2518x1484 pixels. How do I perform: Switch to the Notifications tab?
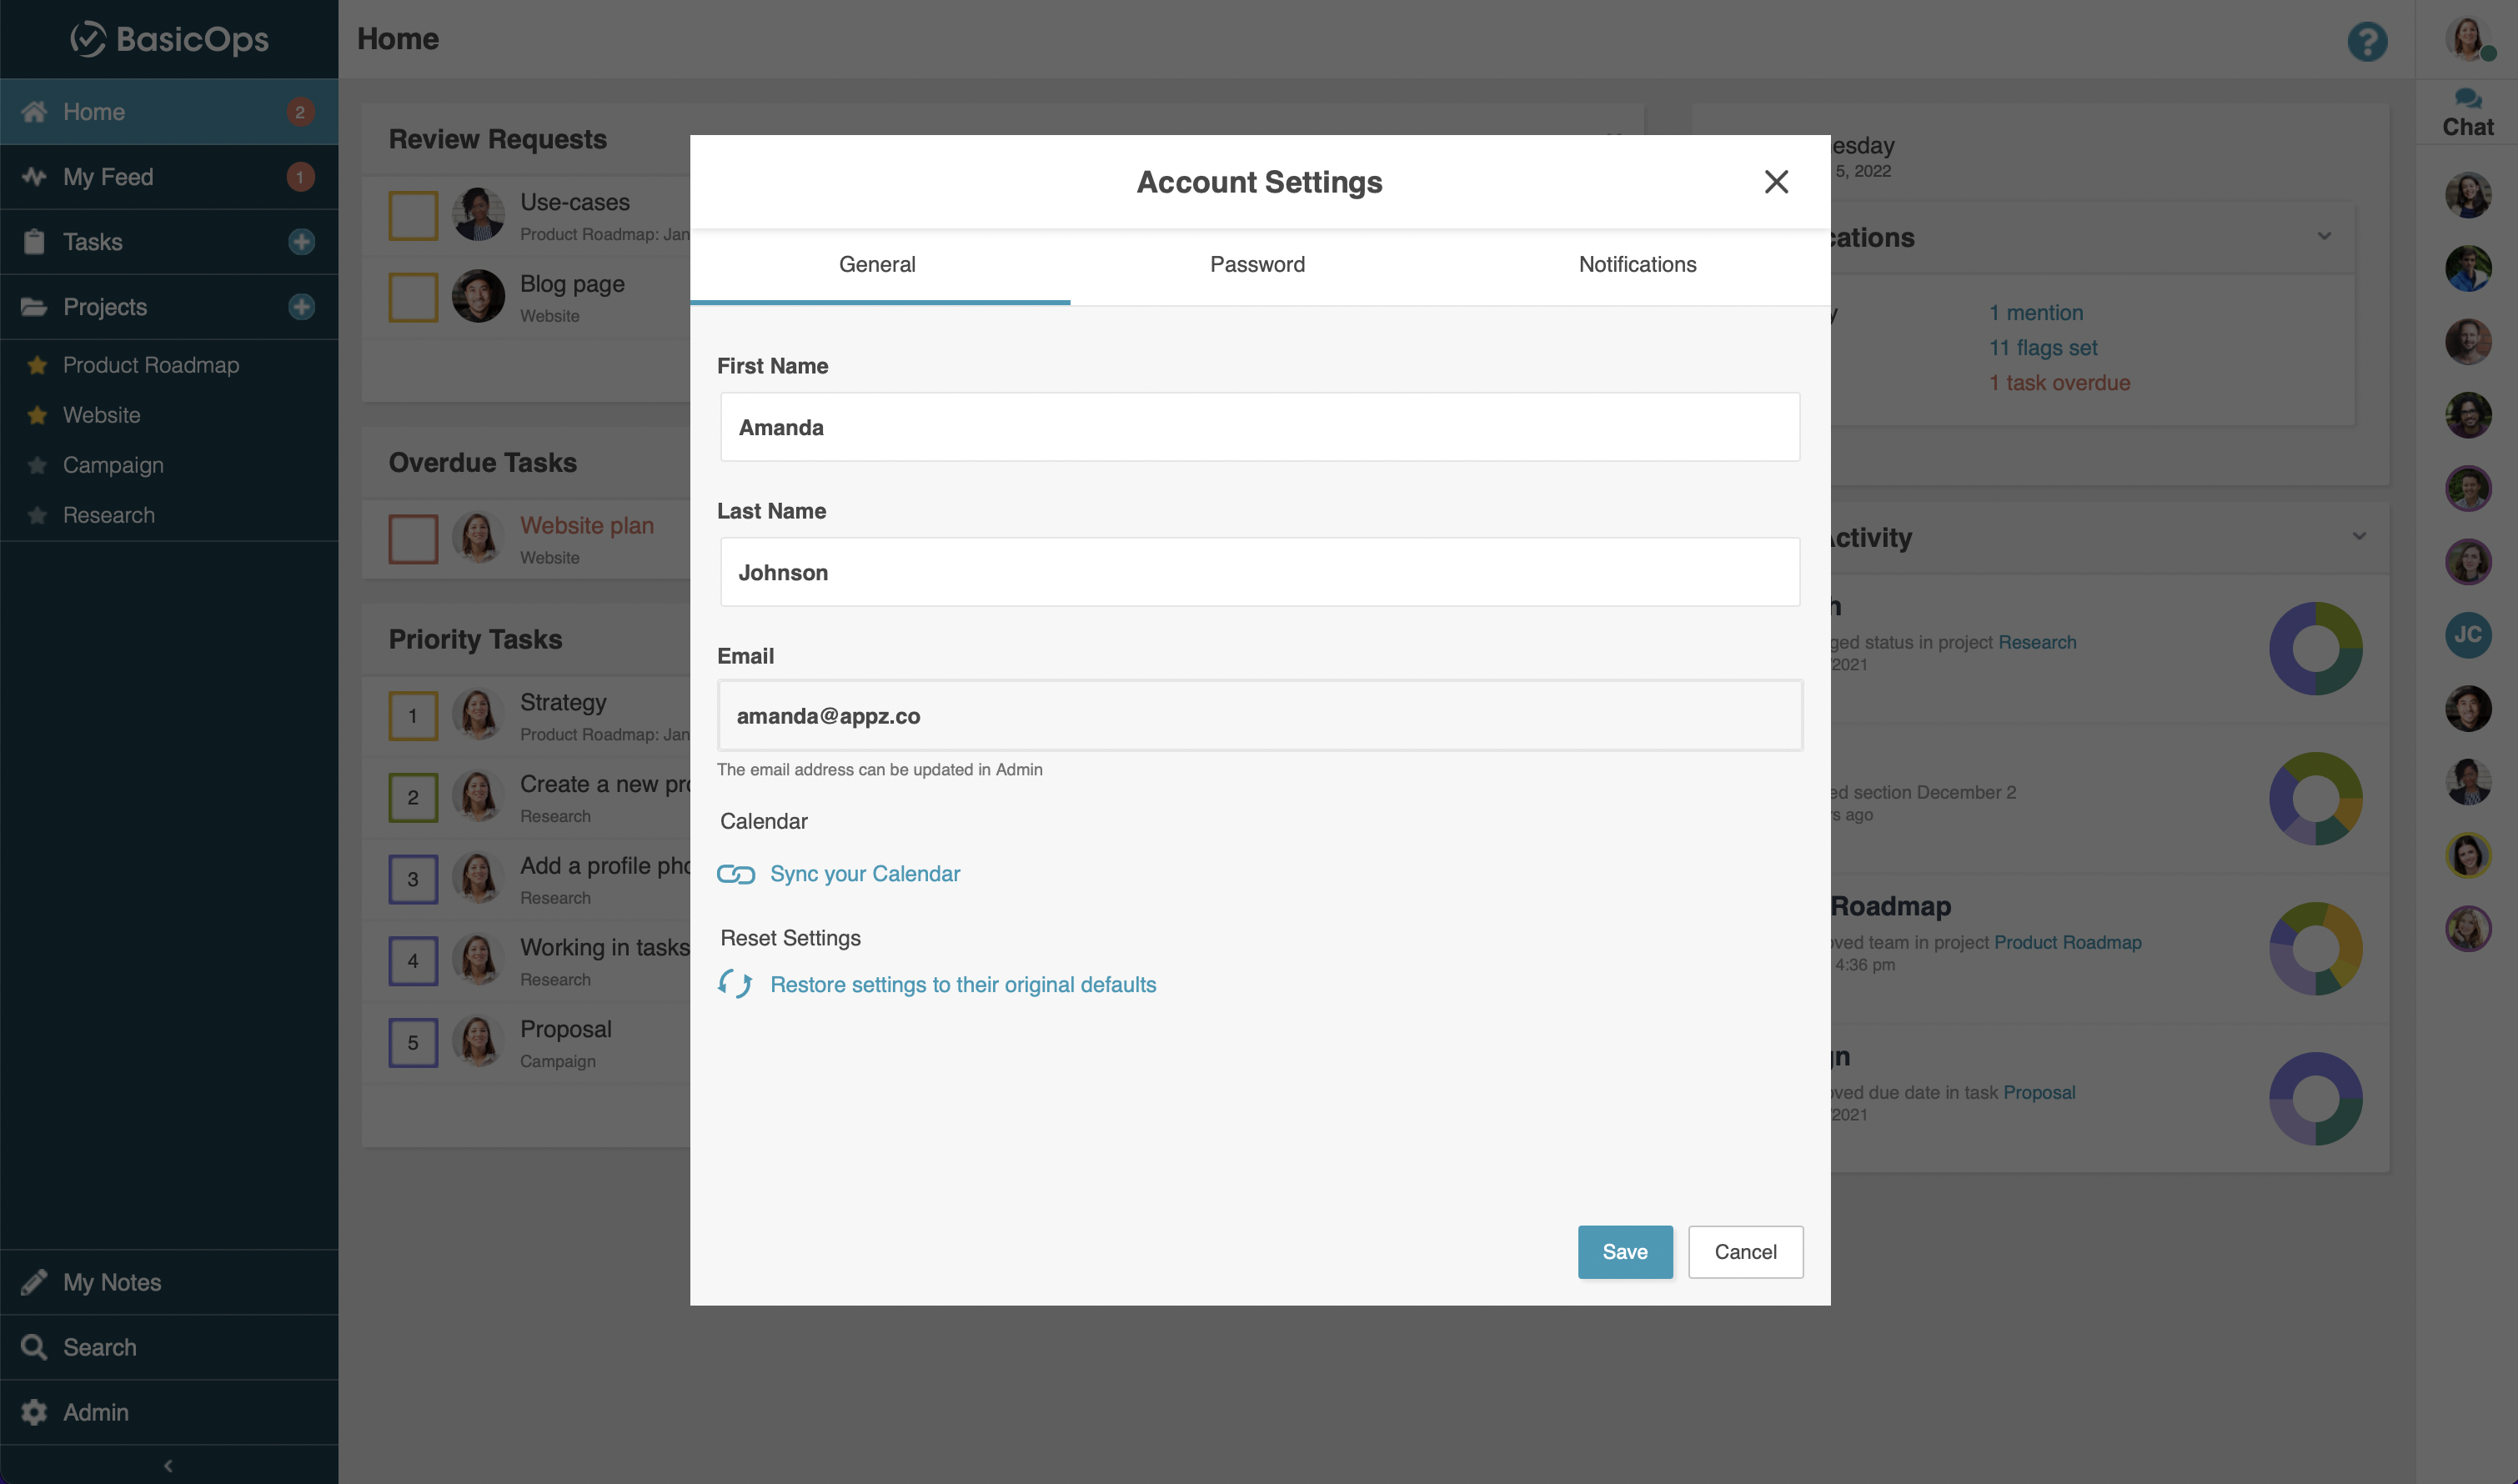point(1637,265)
